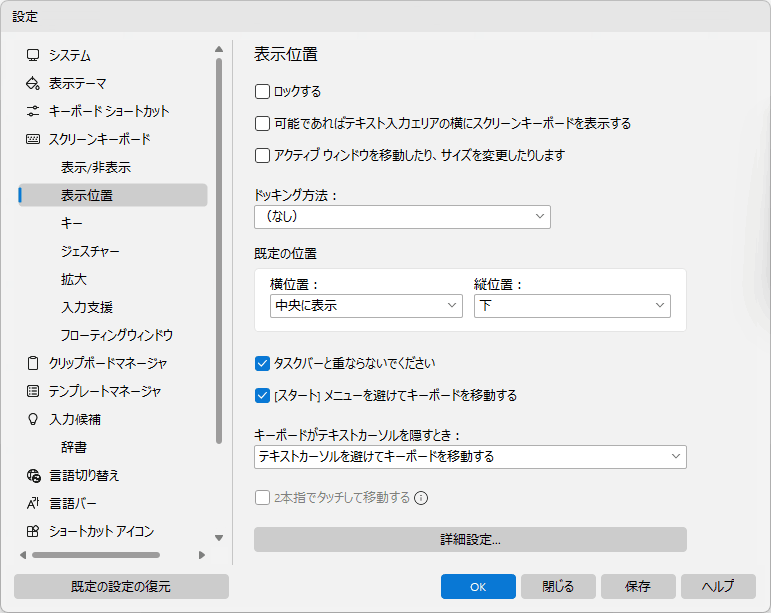Image resolution: width=771 pixels, height=613 pixels.
Task: Uncheck タスクバーと重ならないでください
Action: [x=263, y=364]
